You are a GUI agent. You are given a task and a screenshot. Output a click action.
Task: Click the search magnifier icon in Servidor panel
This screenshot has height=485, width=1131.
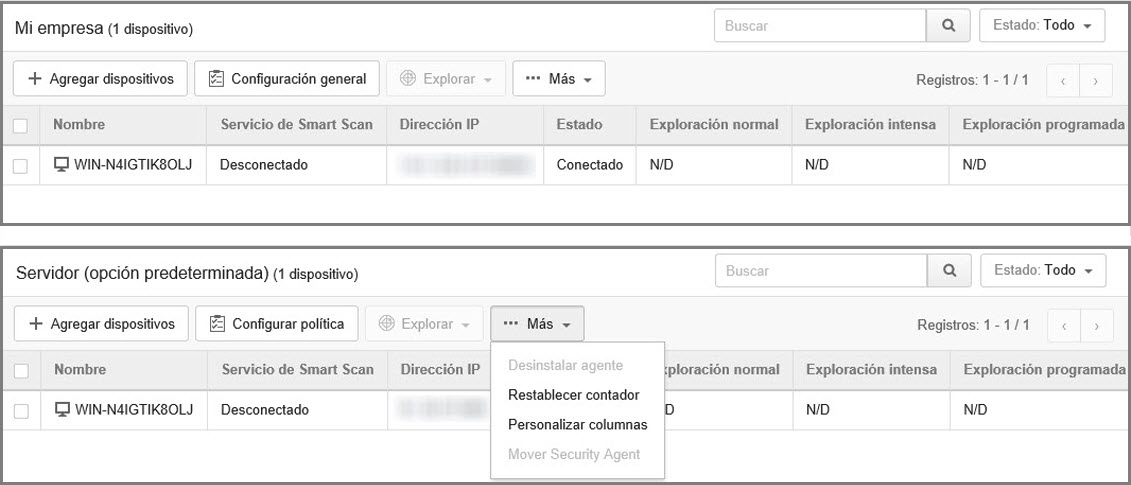pyautogui.click(x=950, y=270)
